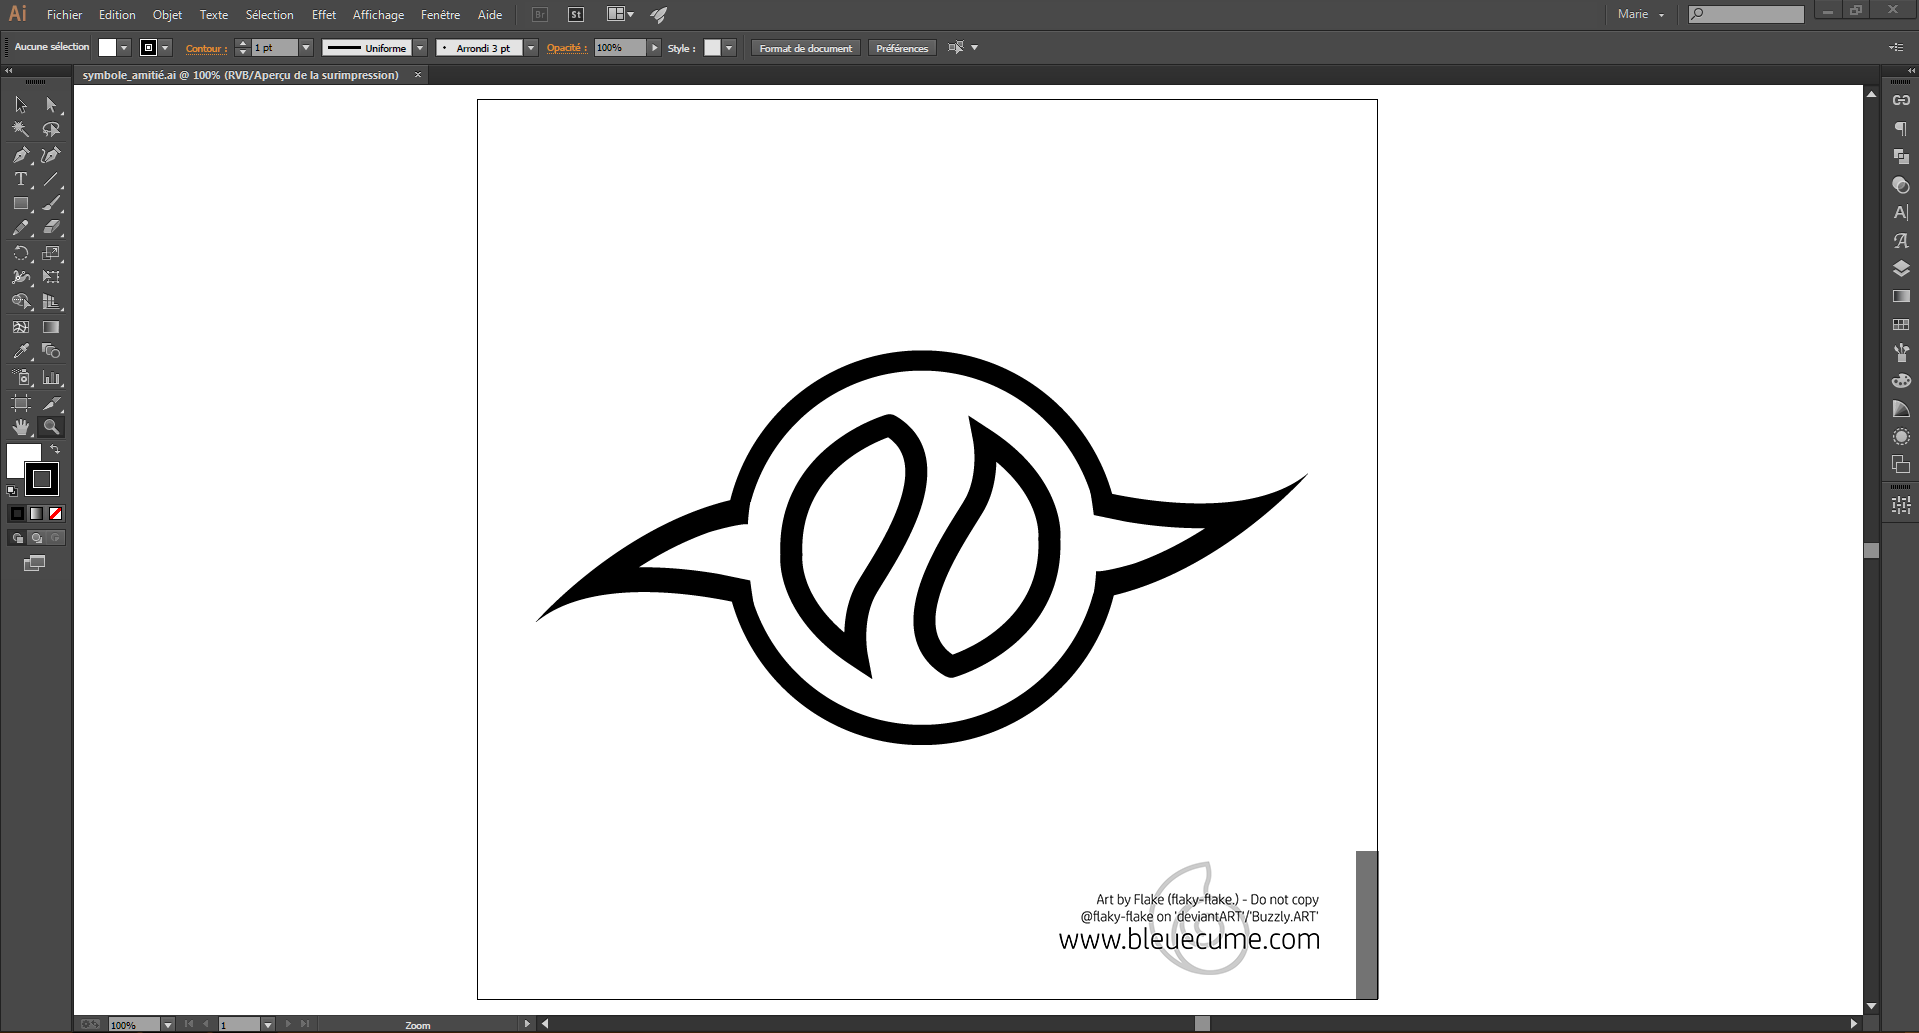The image size is (1919, 1033).
Task: Open stroke weight dropdown next to 1 pt
Action: click(306, 48)
